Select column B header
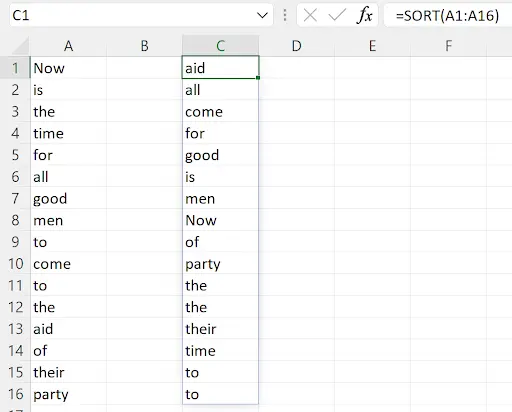Image resolution: width=512 pixels, height=412 pixels. click(144, 46)
